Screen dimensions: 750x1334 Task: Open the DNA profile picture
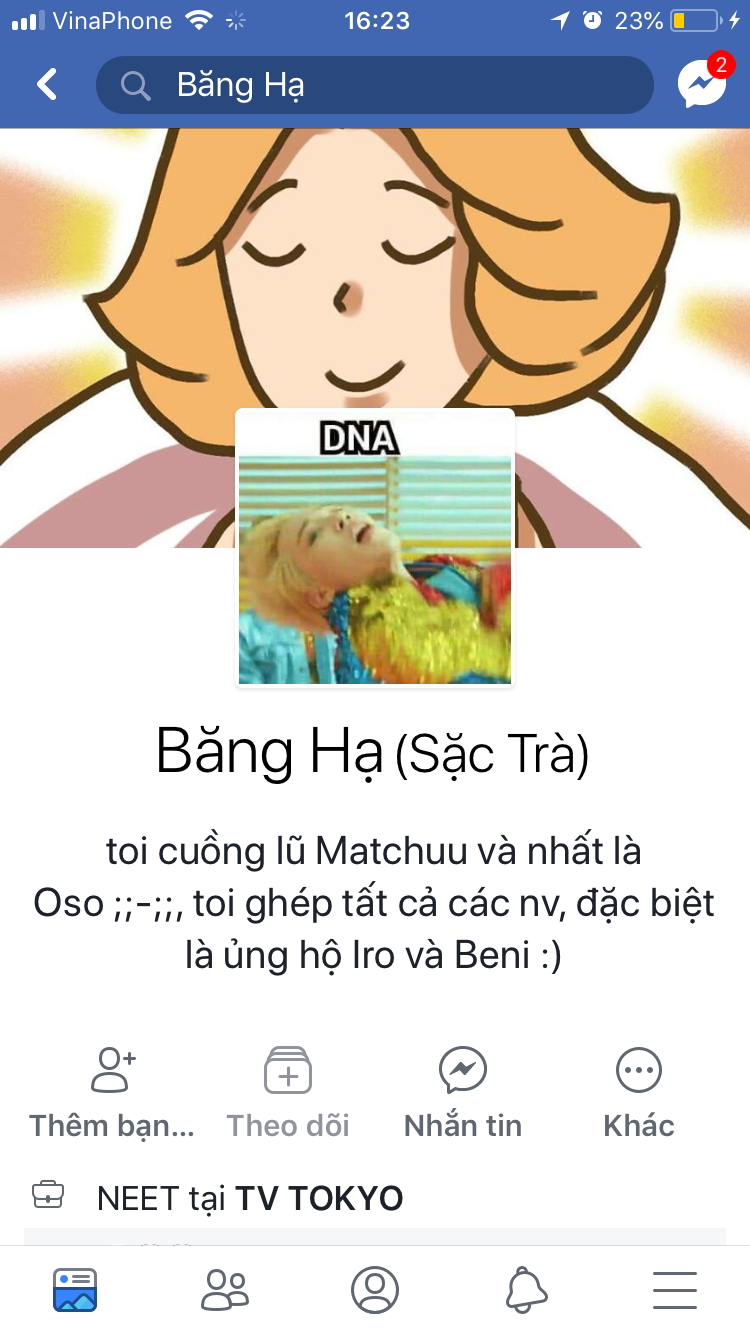(375, 548)
